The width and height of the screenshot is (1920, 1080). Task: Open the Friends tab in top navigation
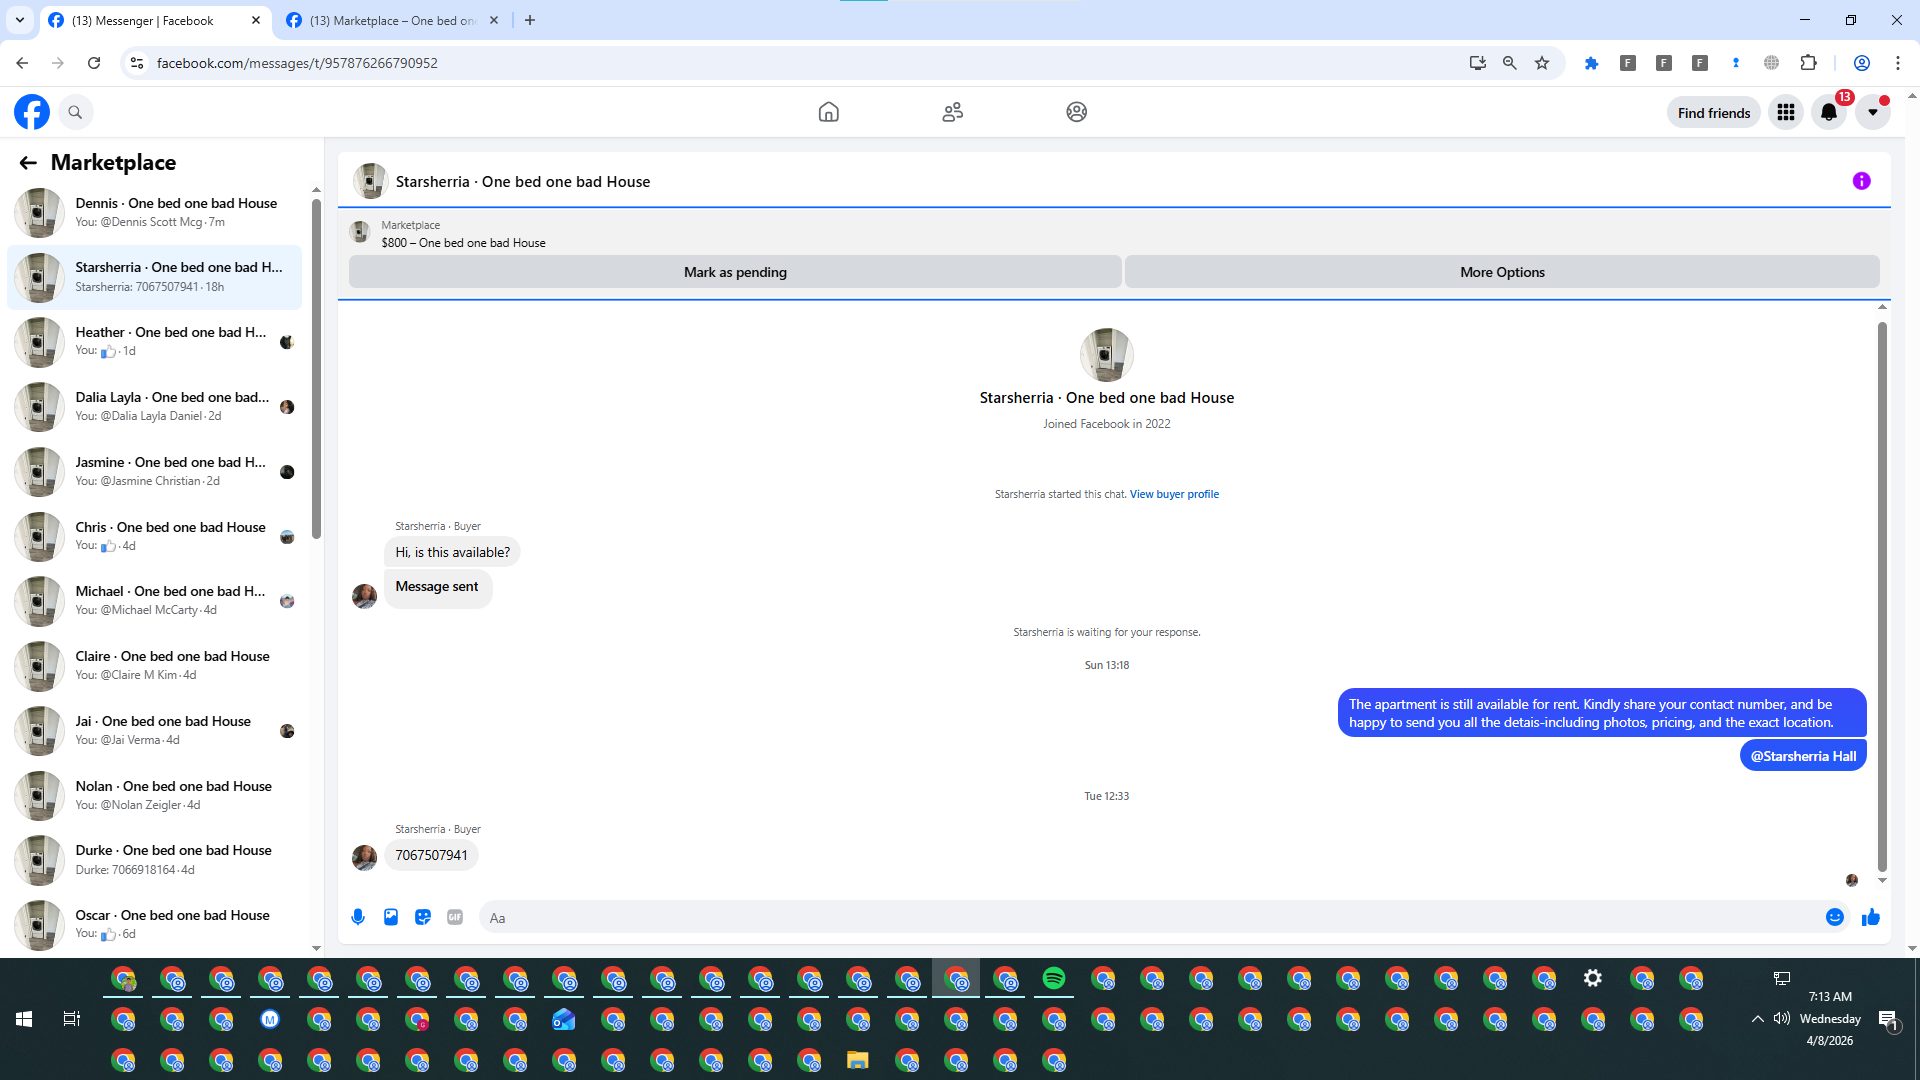[952, 112]
